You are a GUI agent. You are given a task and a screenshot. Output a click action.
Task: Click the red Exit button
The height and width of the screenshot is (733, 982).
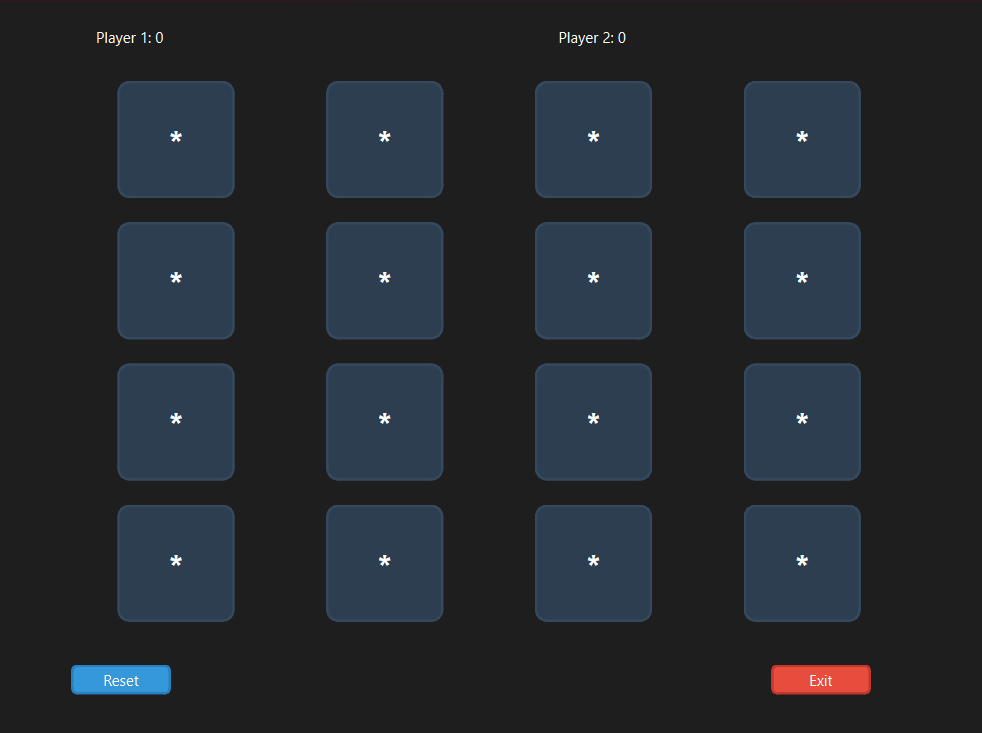tap(821, 680)
